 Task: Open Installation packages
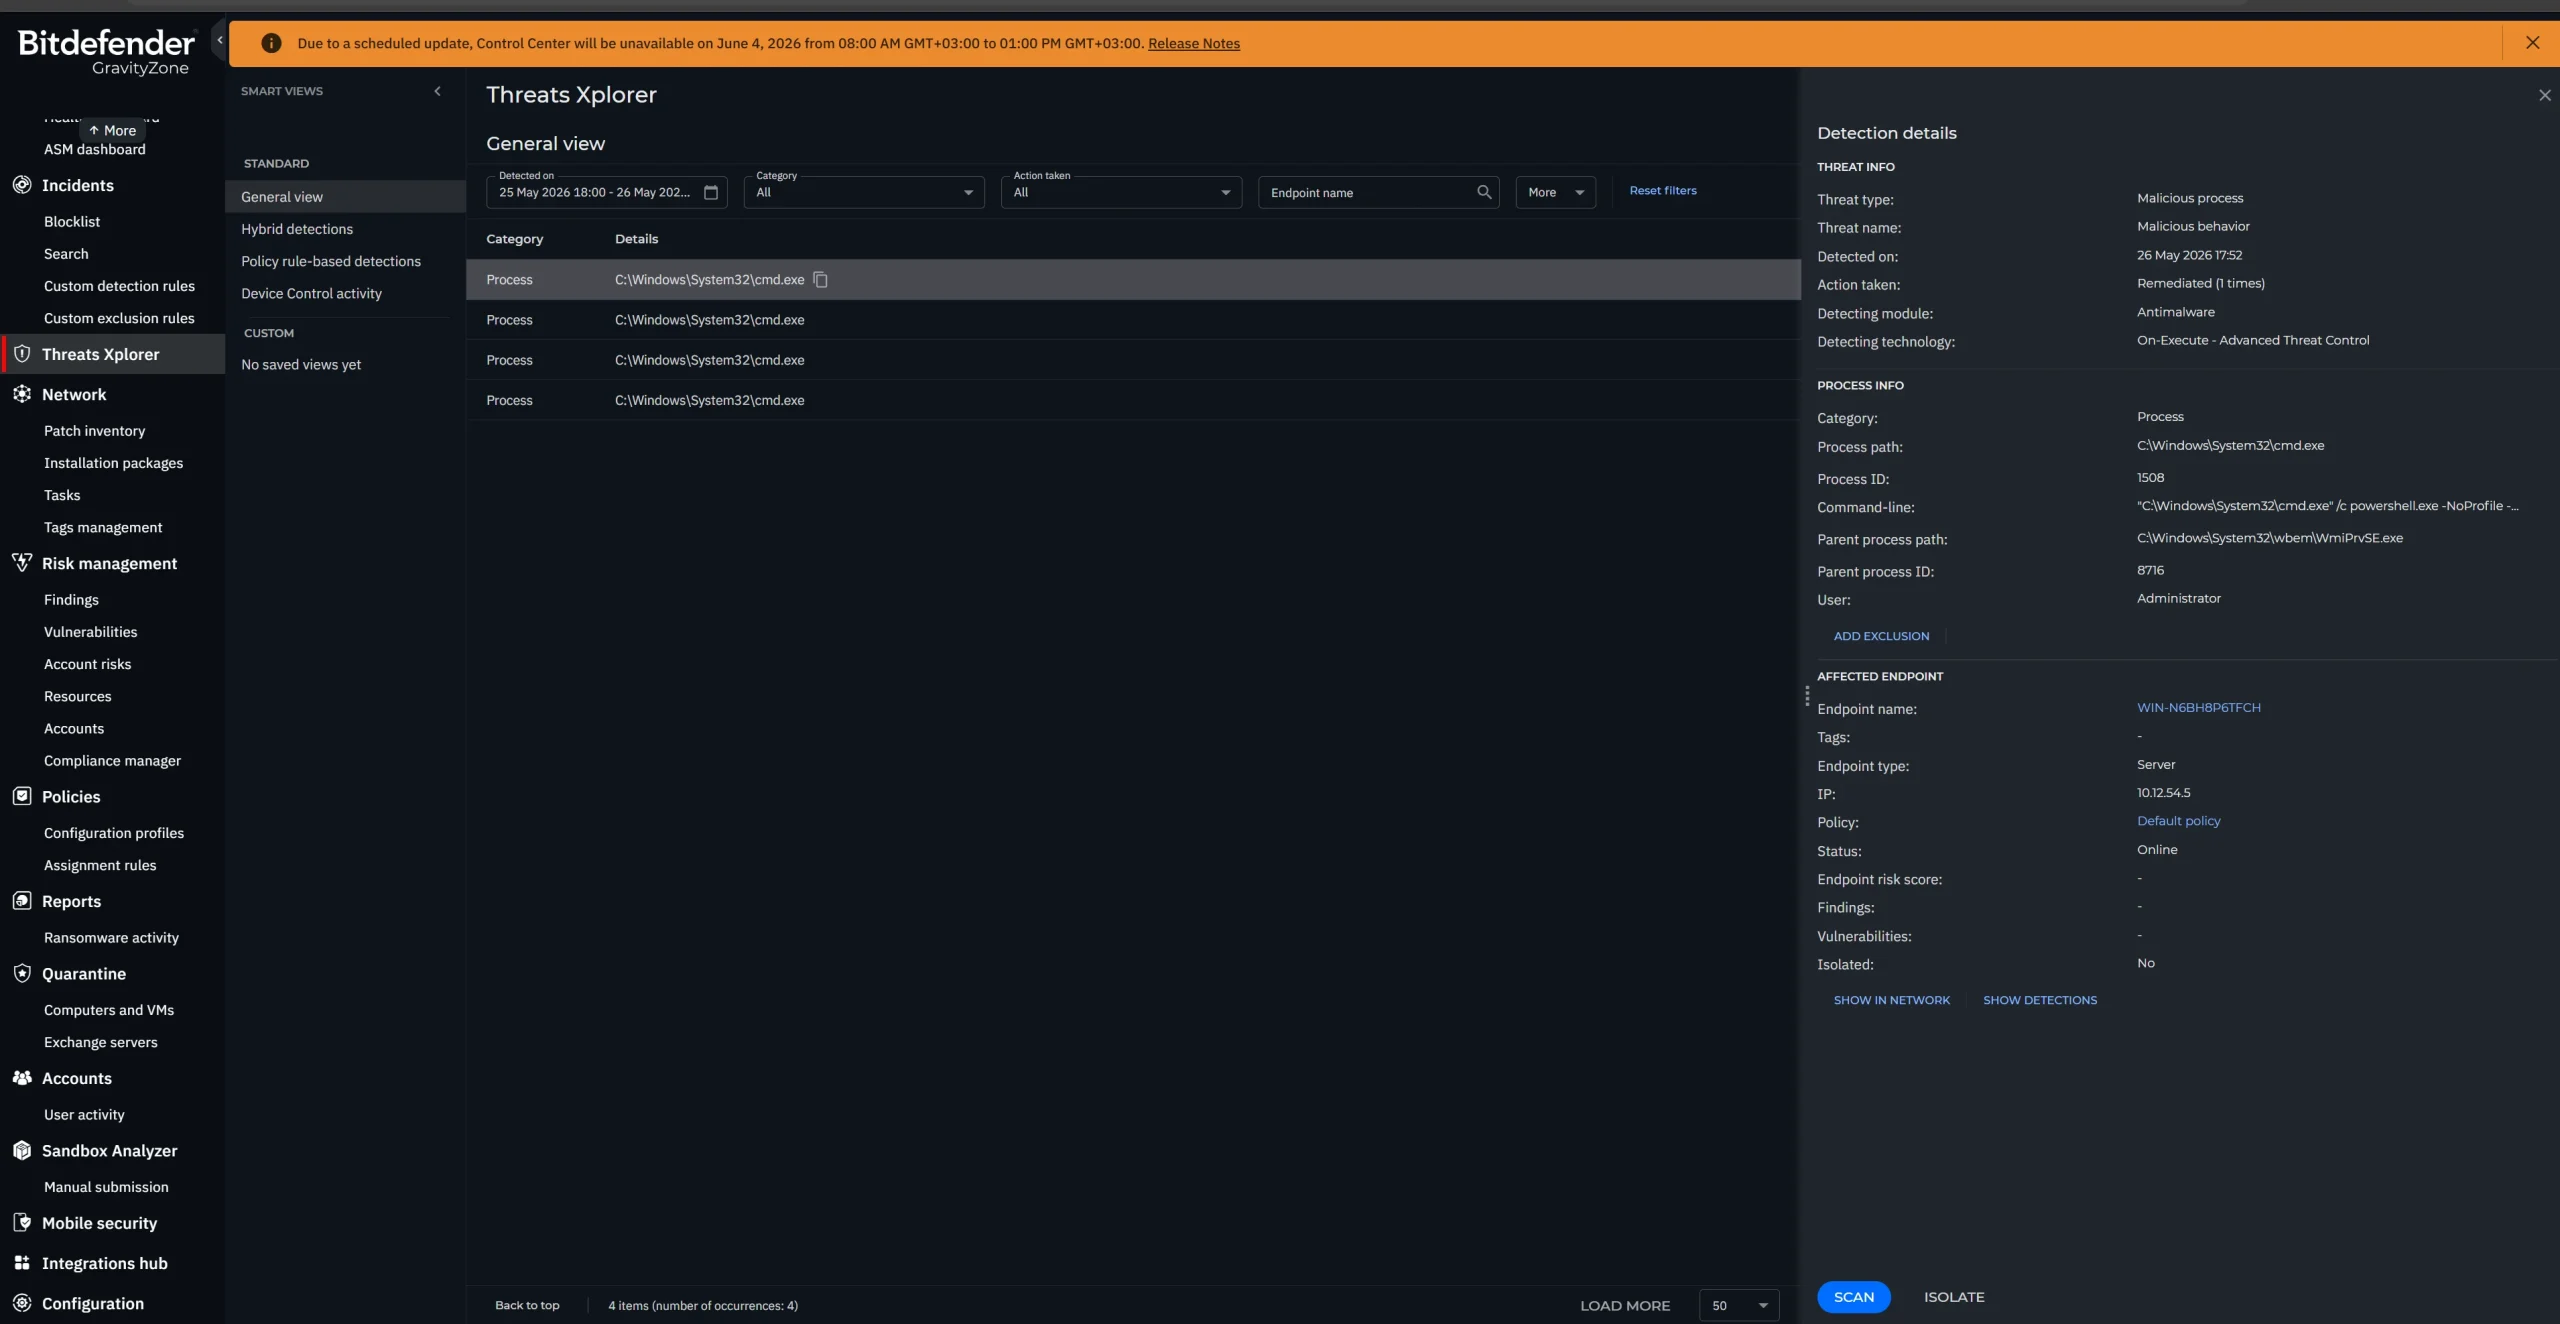(113, 463)
